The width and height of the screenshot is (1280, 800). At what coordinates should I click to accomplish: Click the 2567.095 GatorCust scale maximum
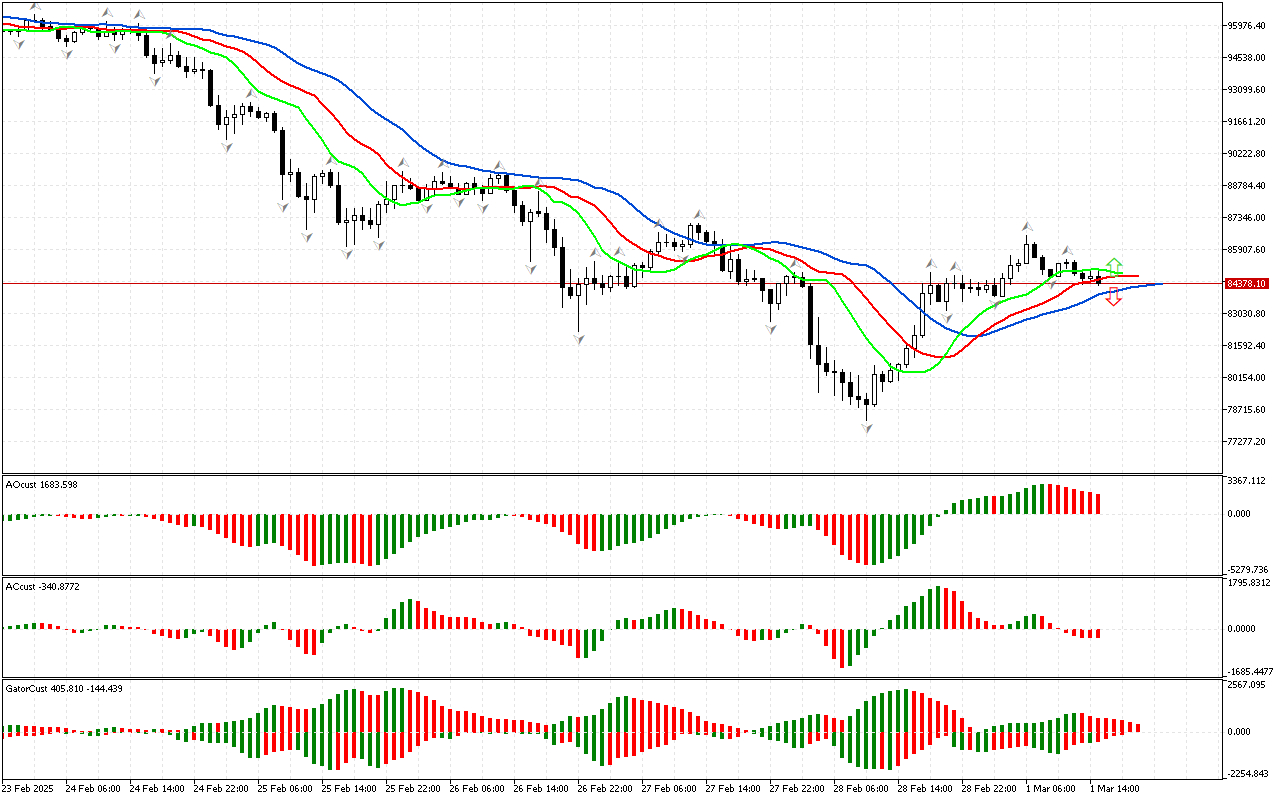pyautogui.click(x=1246, y=686)
